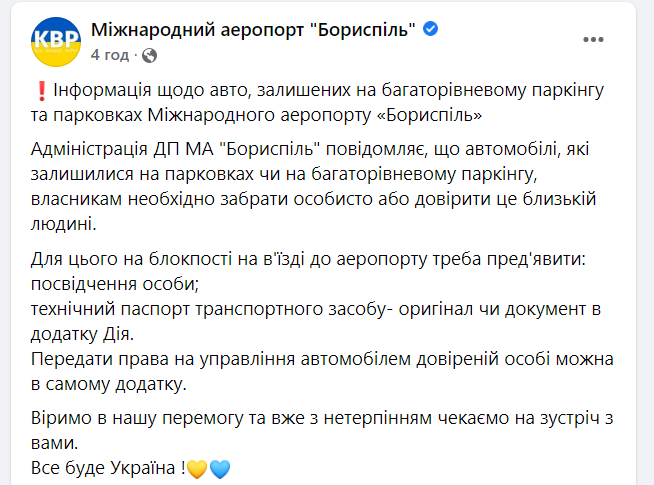Click the globe public-audience icon
654x485 pixels.
[x=149, y=55]
